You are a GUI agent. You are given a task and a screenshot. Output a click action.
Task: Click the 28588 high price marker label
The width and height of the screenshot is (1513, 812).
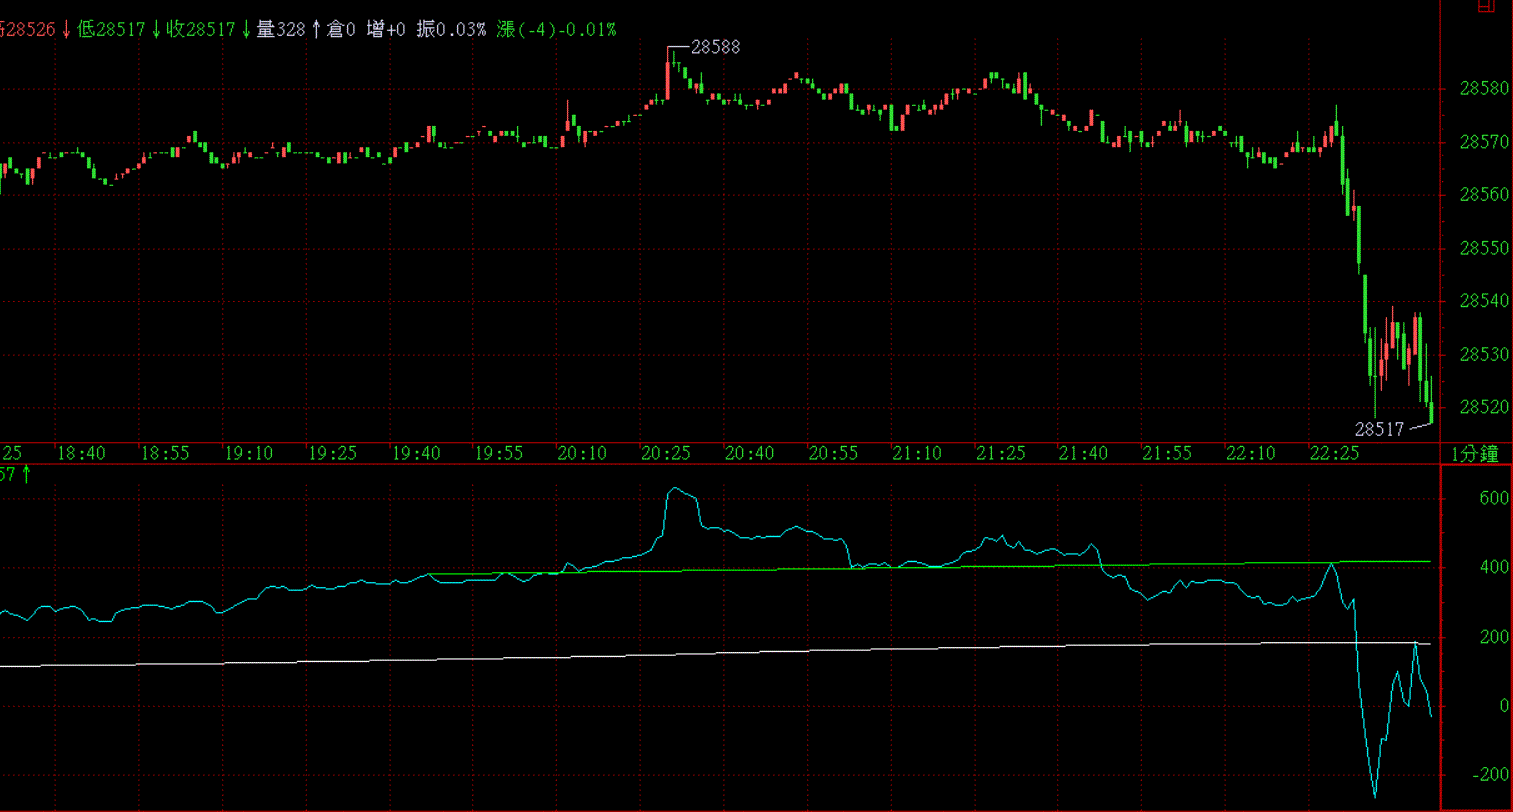(x=715, y=47)
